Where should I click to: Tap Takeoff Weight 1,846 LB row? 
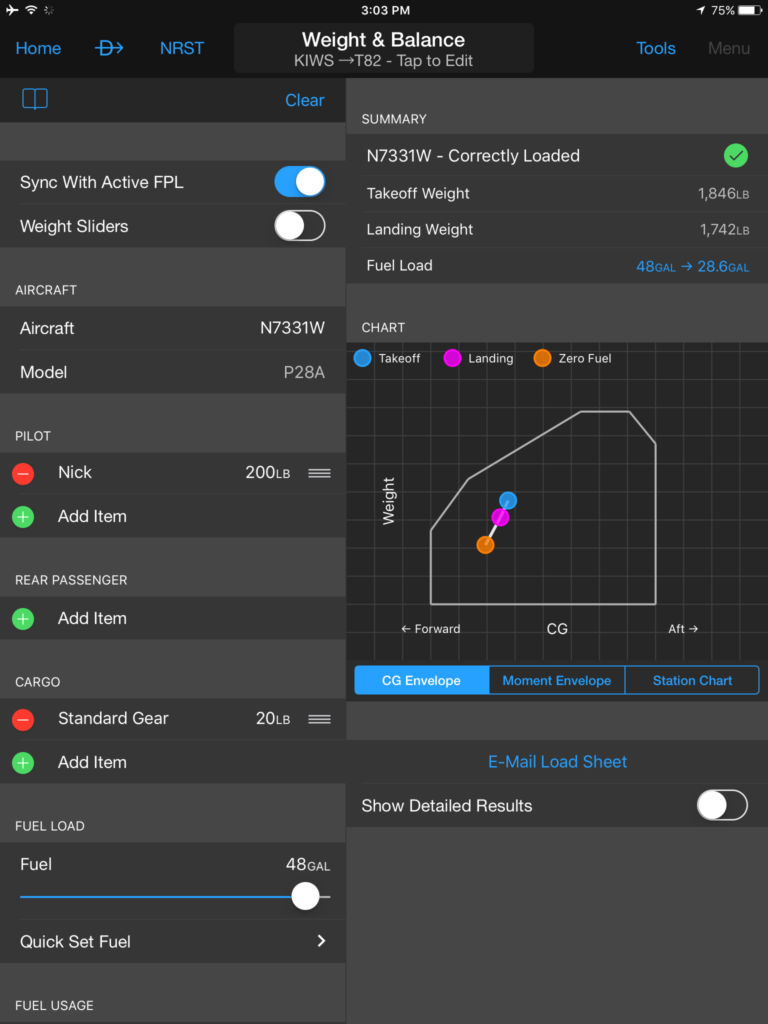tap(557, 193)
